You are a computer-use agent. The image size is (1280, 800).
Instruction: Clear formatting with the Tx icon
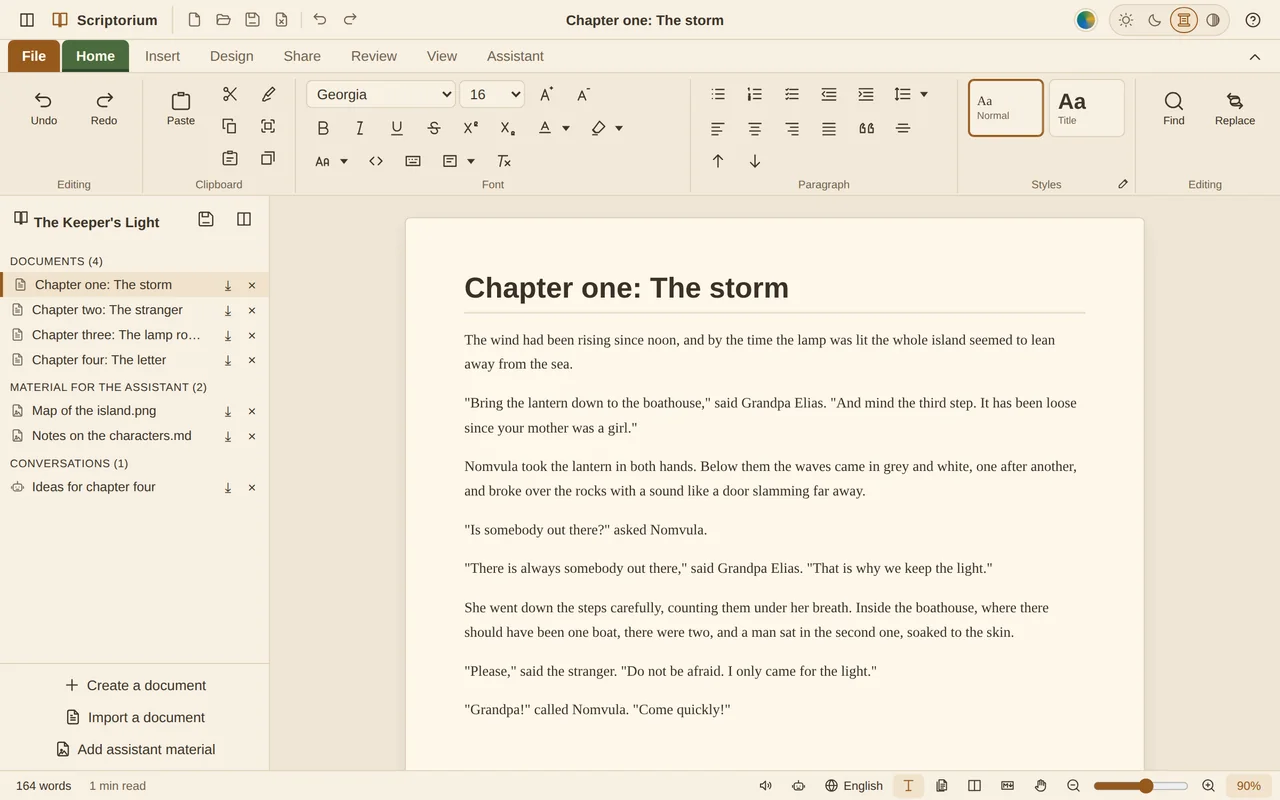pyautogui.click(x=504, y=161)
